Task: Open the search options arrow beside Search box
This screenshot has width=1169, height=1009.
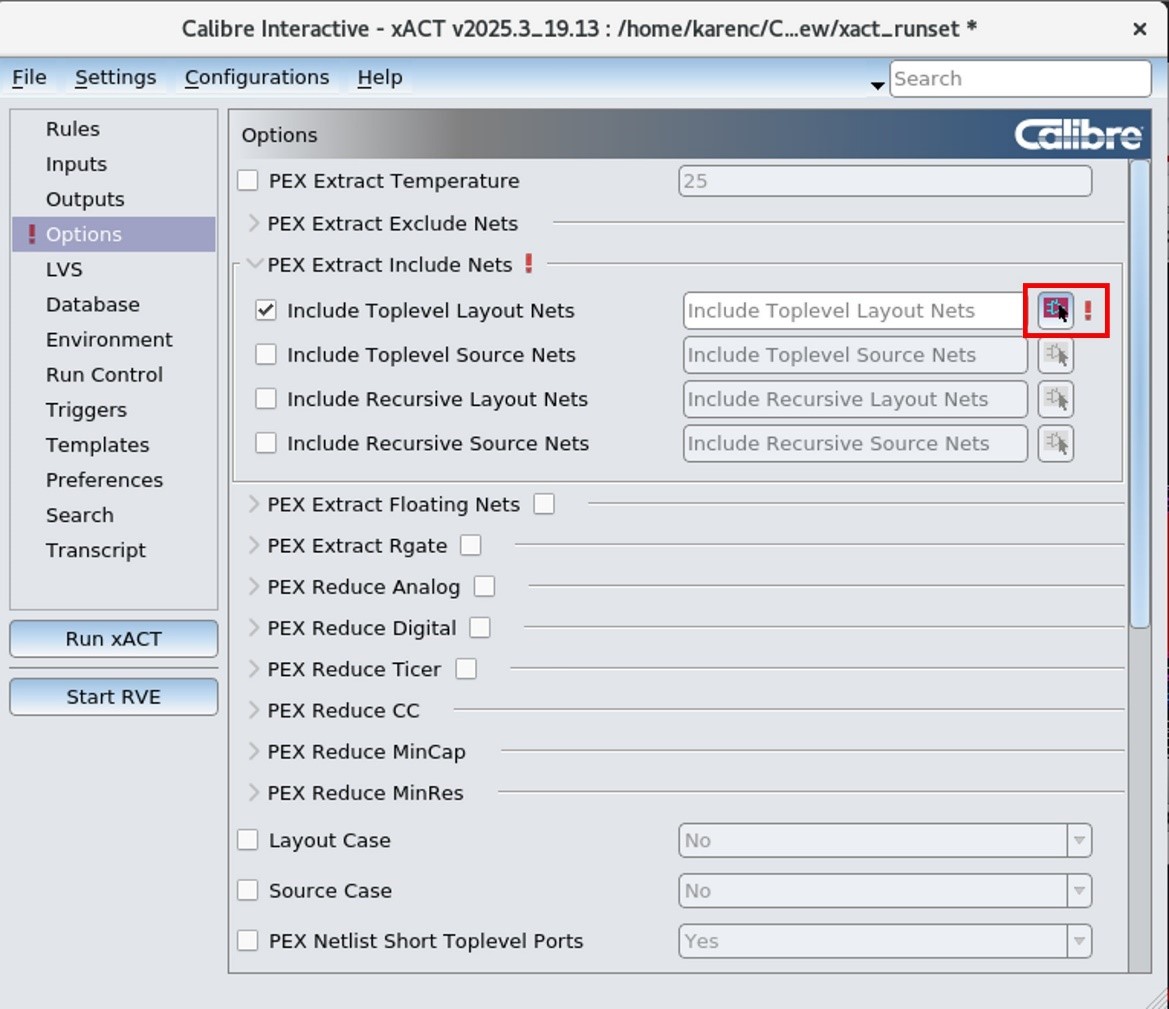Action: coord(877,86)
